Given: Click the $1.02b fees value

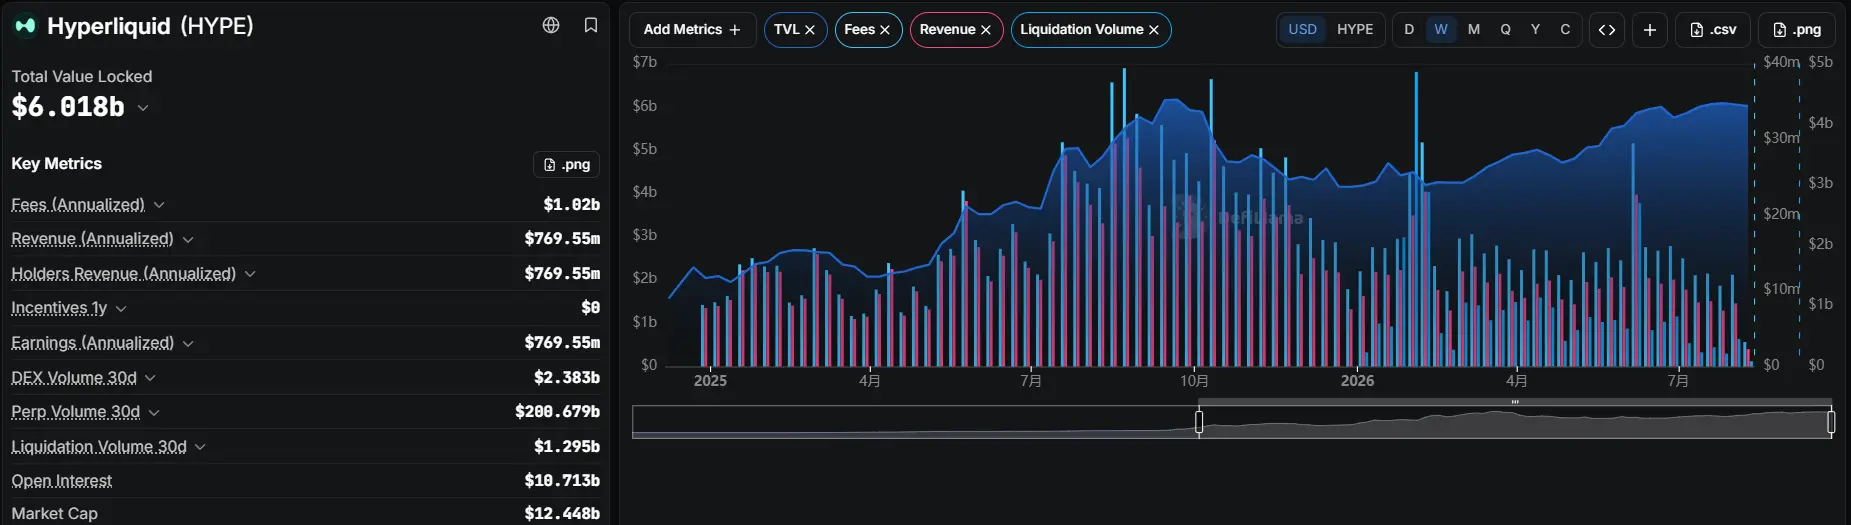Looking at the screenshot, I should [x=571, y=205].
